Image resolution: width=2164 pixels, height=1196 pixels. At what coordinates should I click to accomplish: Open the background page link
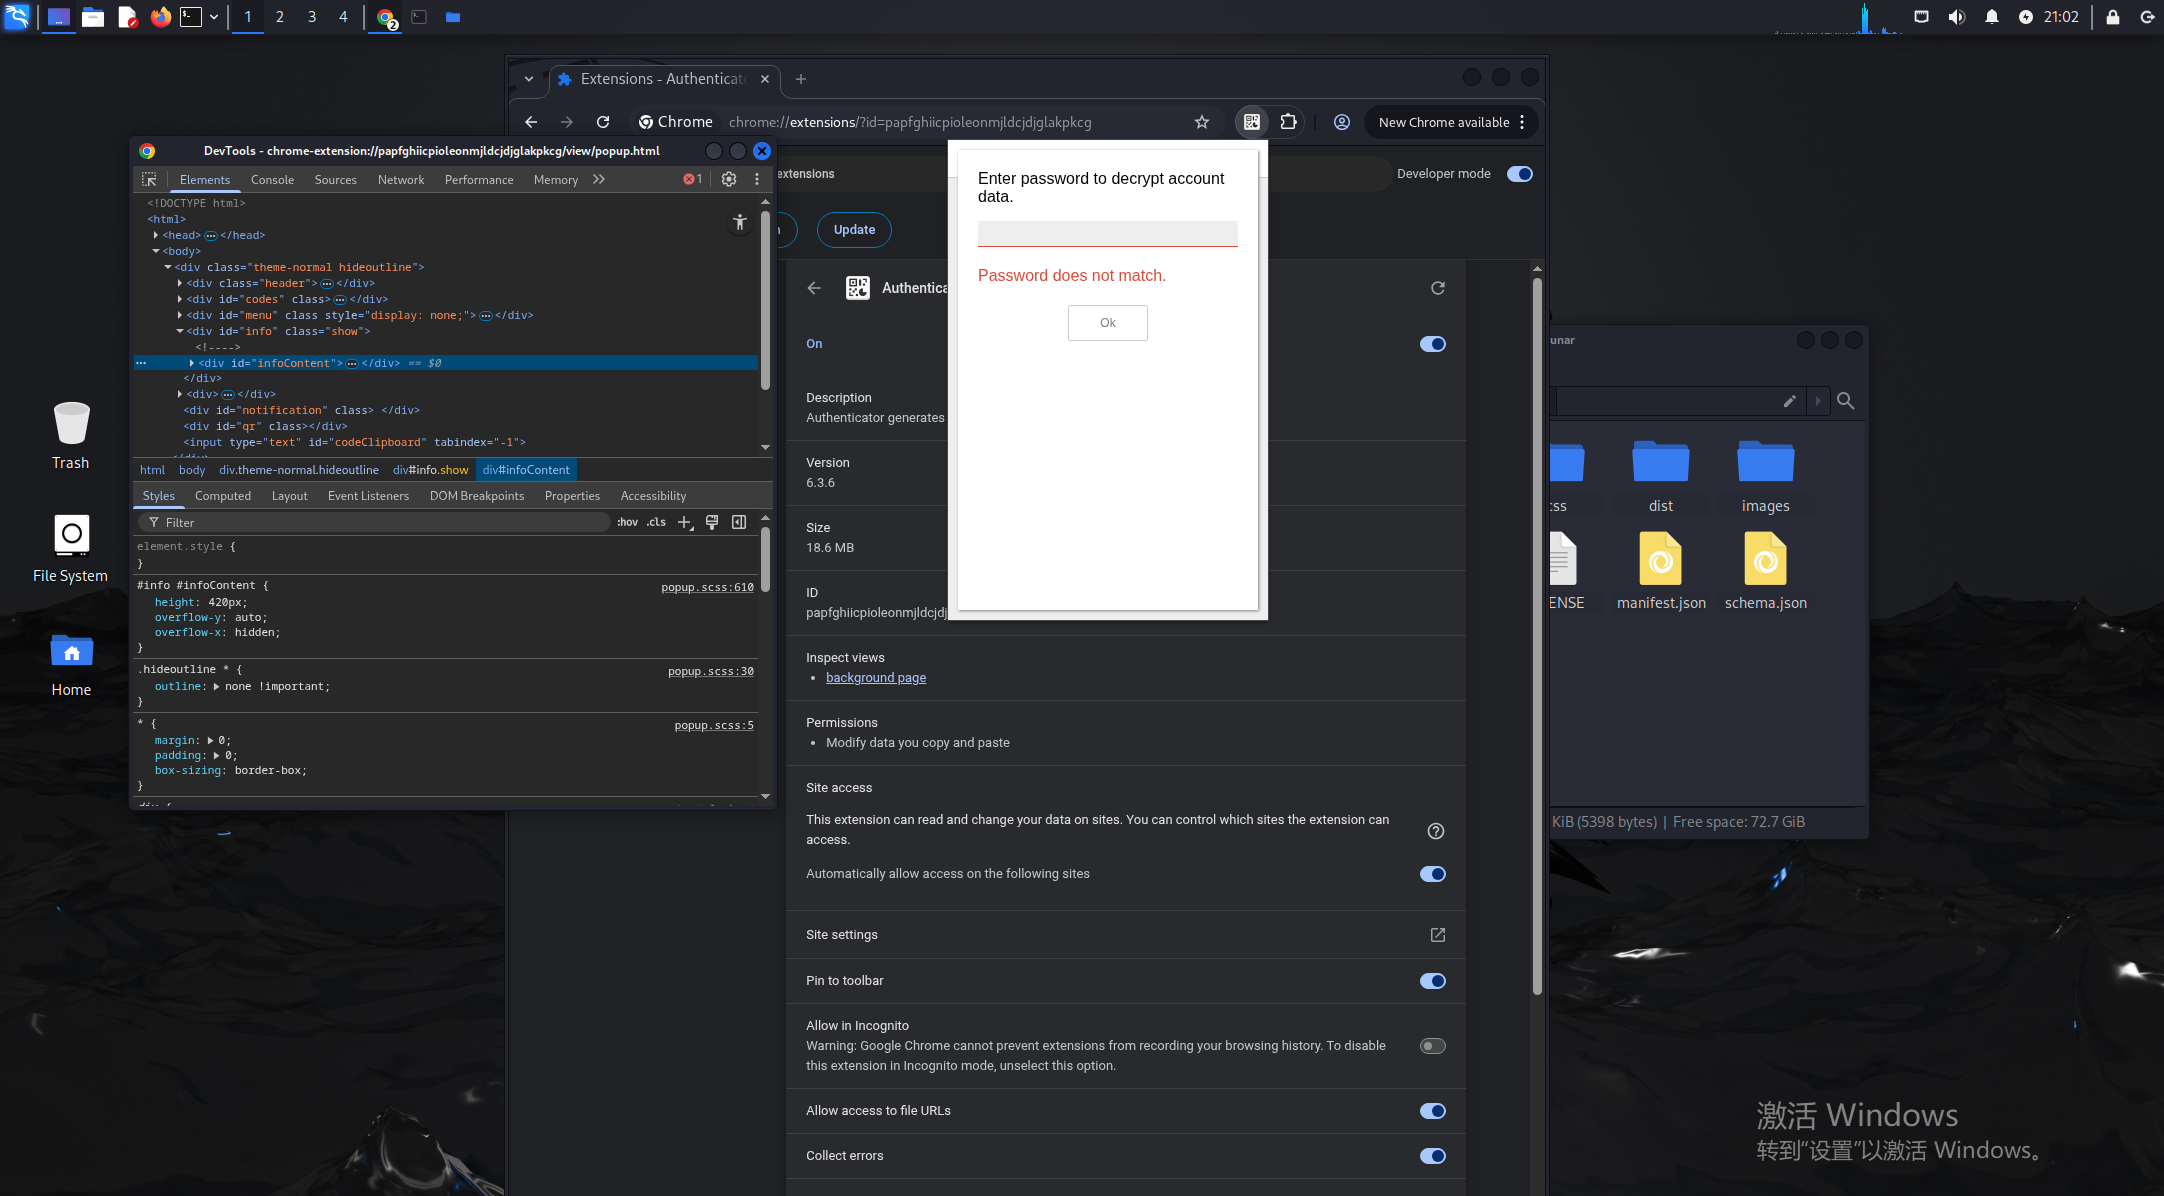click(875, 678)
